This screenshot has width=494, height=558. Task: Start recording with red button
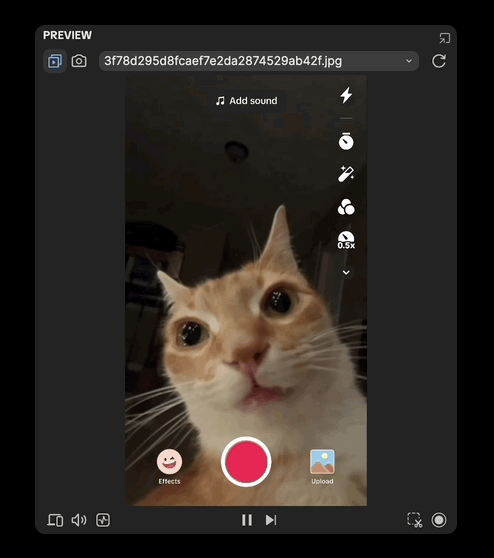246,462
